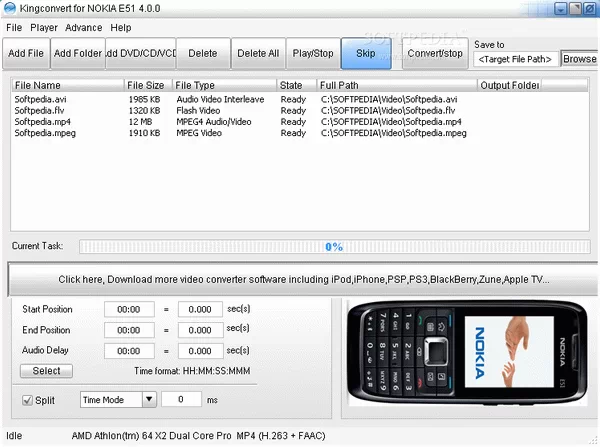Minimize the Kingconvert window

(x=561, y=8)
